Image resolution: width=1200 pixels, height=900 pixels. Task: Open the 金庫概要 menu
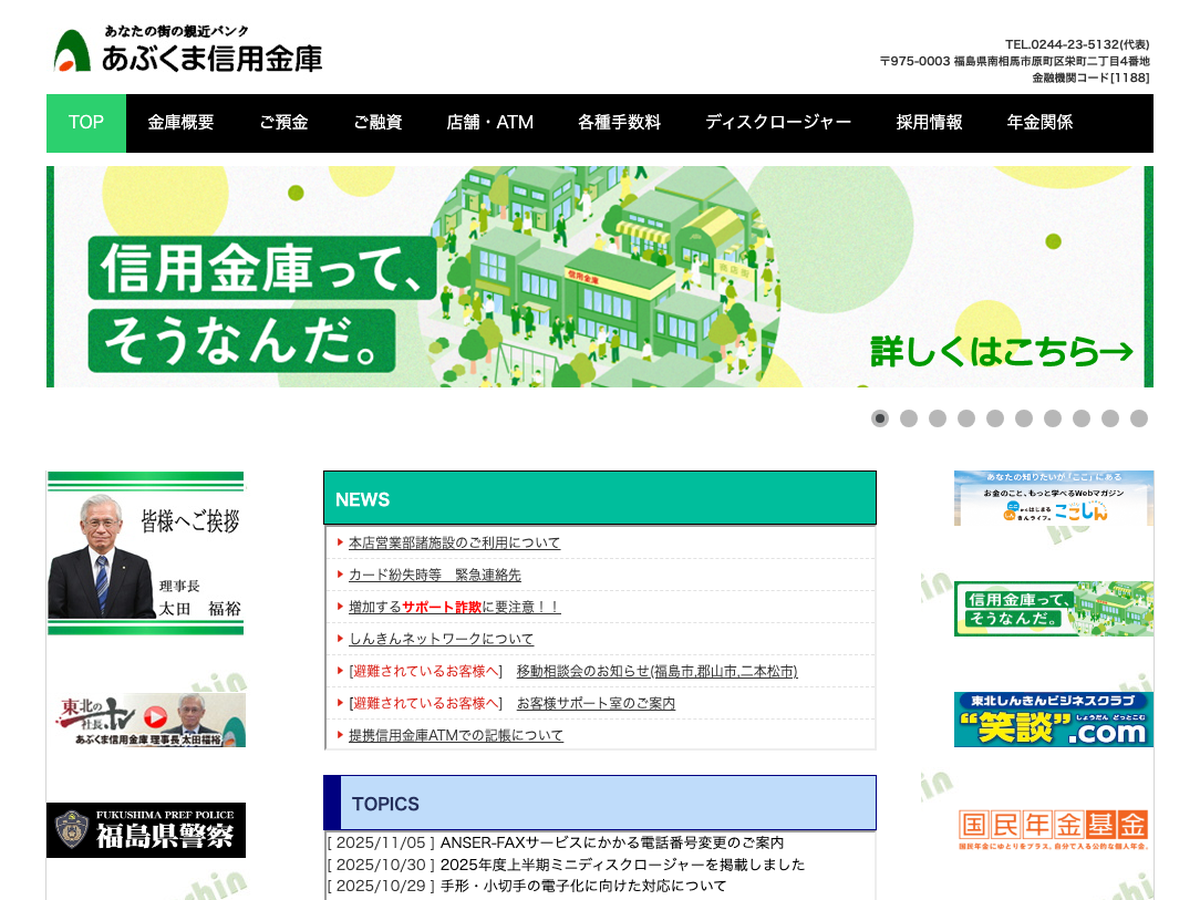point(181,123)
